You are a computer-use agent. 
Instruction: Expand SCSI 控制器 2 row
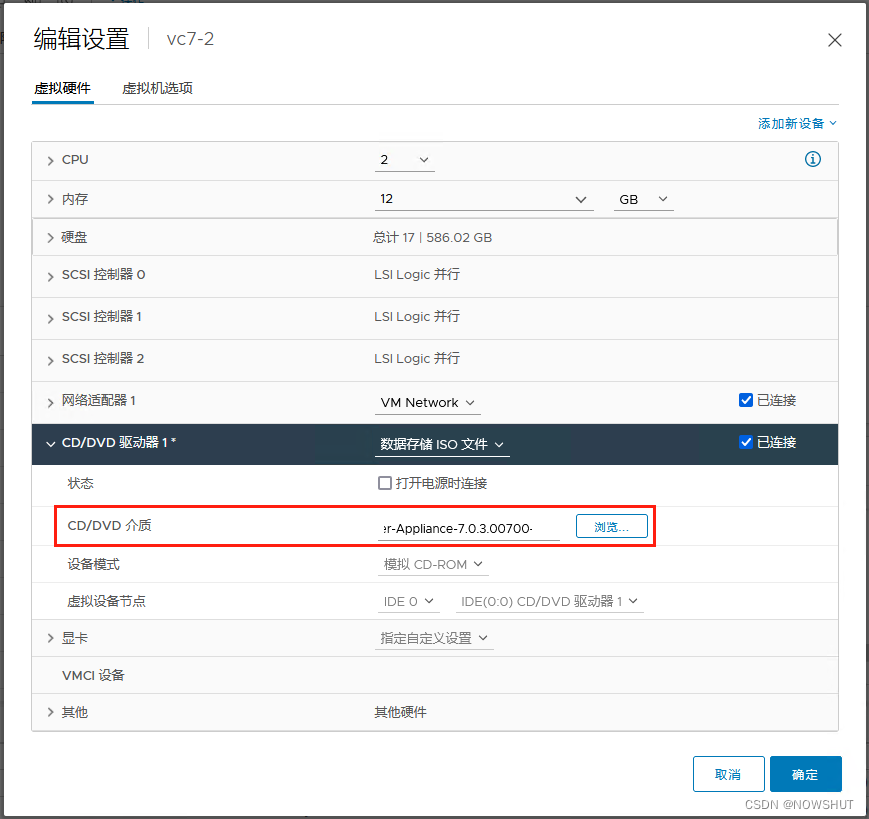point(50,360)
